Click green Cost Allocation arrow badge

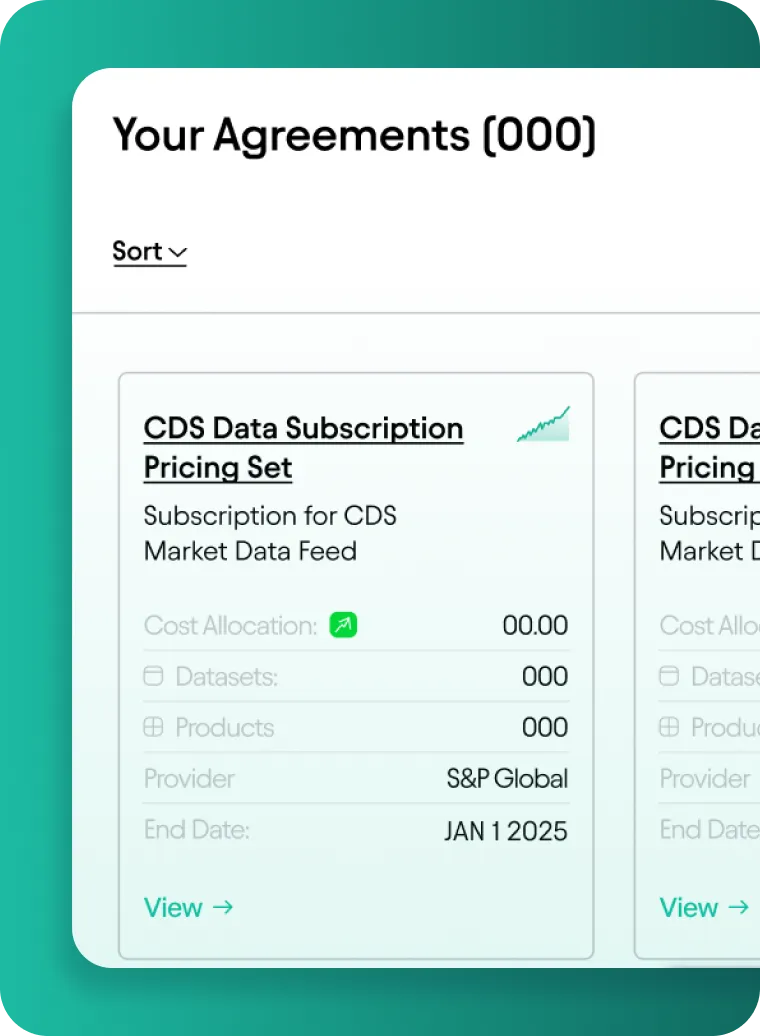coord(344,625)
